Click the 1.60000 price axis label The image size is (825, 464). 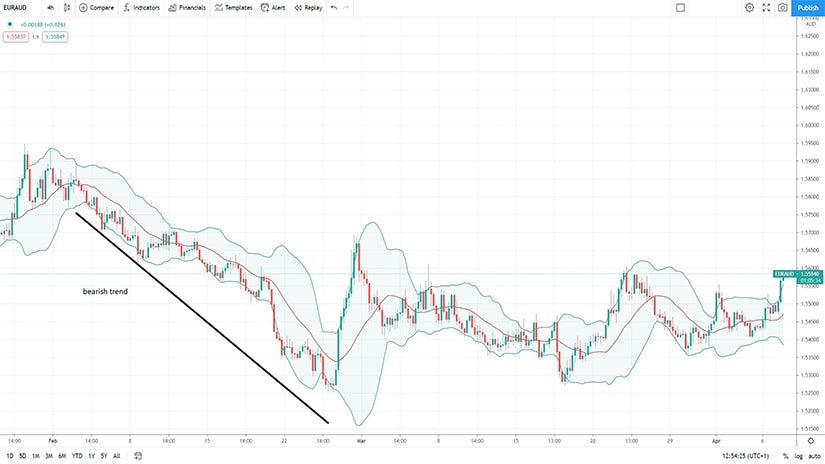pos(811,125)
